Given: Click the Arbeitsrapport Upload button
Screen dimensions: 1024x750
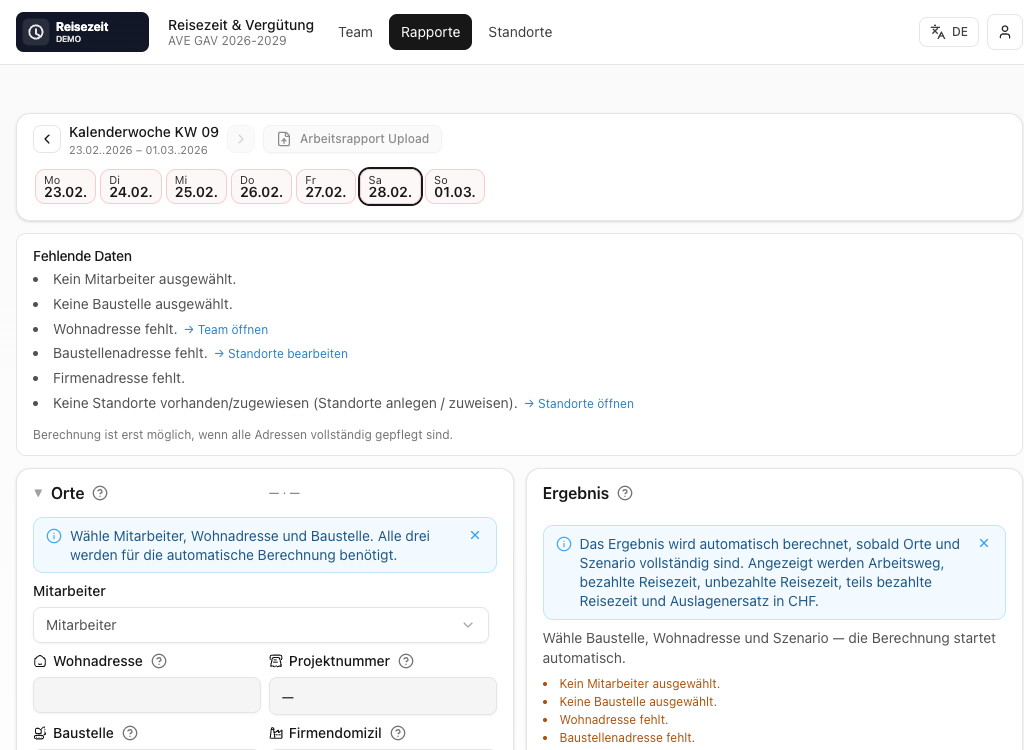Looking at the screenshot, I should (x=353, y=139).
